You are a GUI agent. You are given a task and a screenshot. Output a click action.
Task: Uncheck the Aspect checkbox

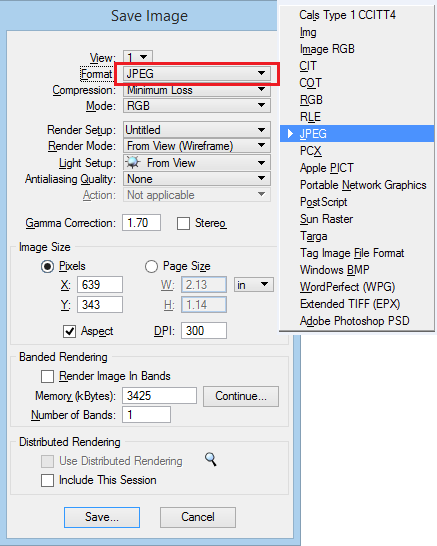coord(69,331)
